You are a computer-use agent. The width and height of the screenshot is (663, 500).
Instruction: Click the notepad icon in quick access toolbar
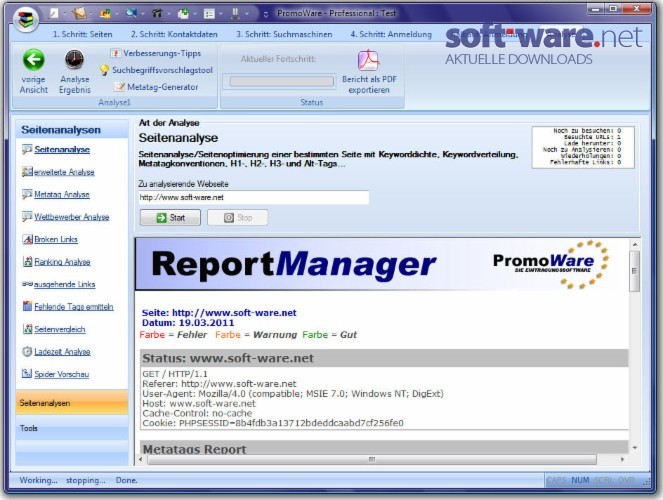79,14
